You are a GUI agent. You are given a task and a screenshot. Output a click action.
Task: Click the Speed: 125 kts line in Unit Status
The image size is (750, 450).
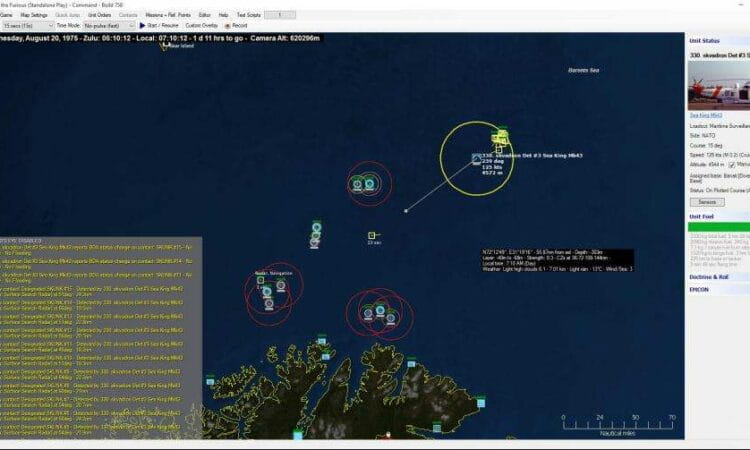pyautogui.click(x=720, y=155)
